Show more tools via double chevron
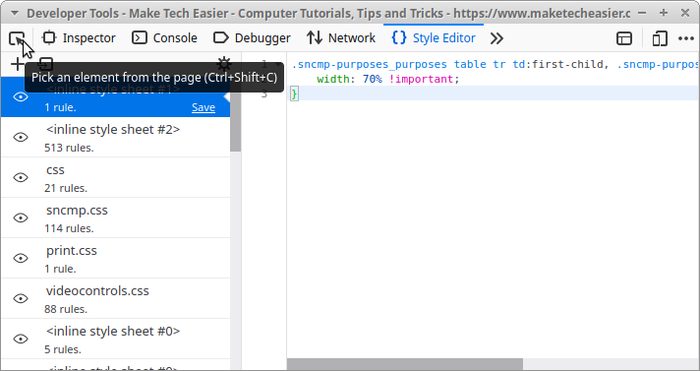Image resolution: width=700 pixels, height=371 pixels. (x=496, y=38)
